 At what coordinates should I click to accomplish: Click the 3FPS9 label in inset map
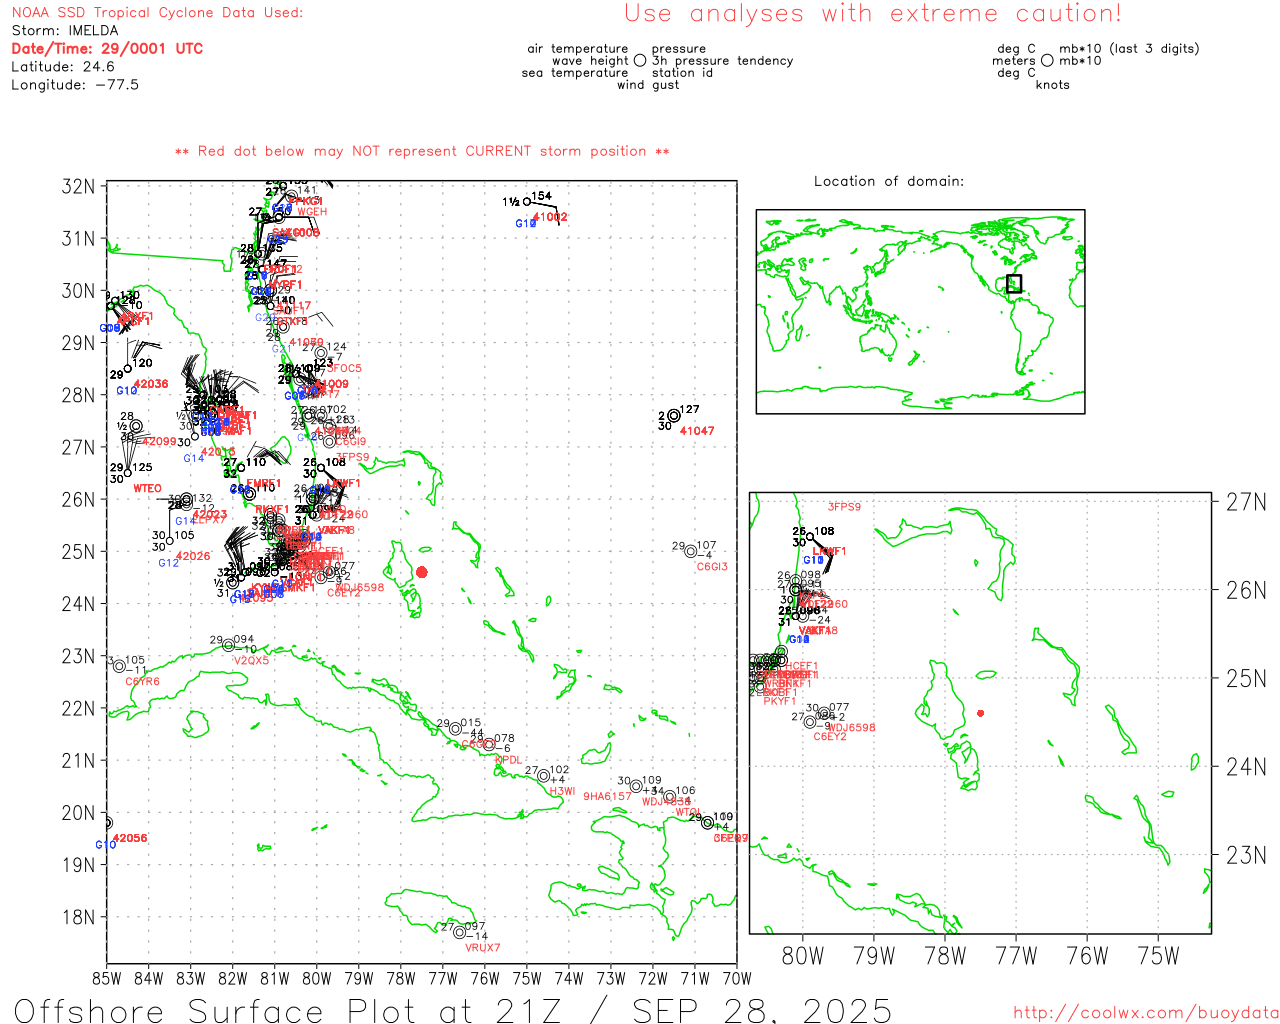[844, 507]
